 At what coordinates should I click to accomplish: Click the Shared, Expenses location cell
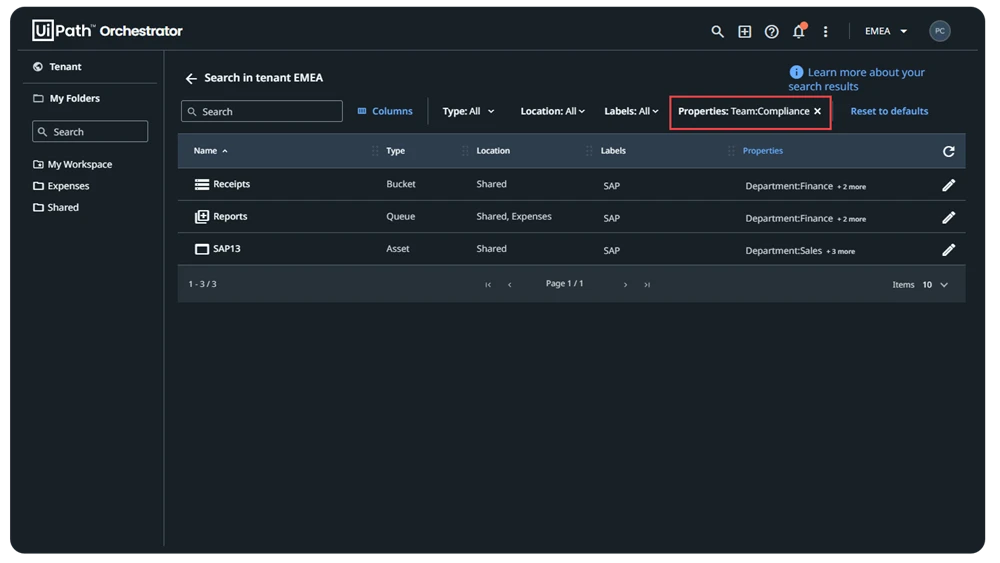tap(514, 216)
